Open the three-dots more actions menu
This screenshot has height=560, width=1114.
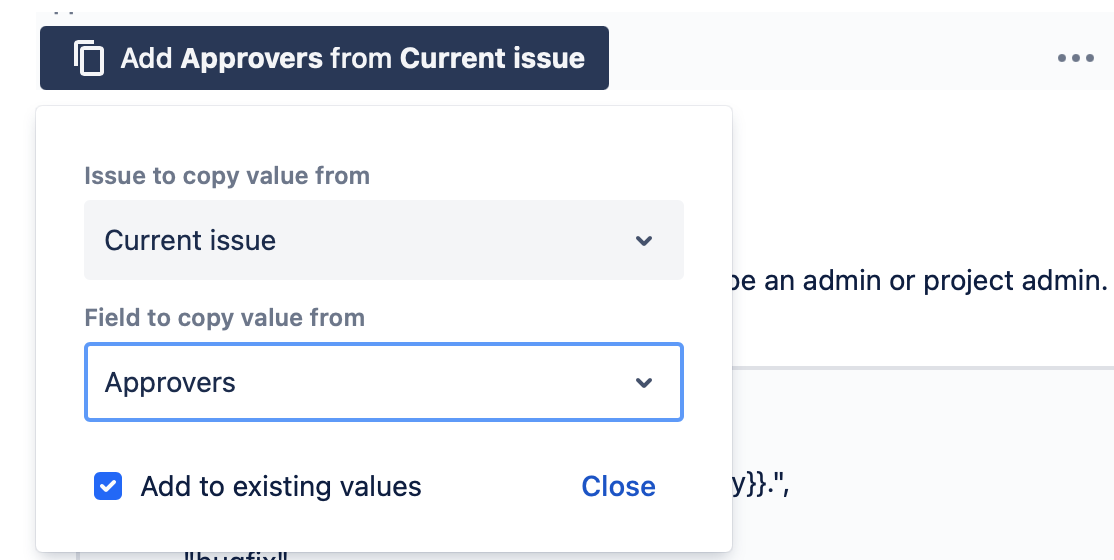[1075, 58]
